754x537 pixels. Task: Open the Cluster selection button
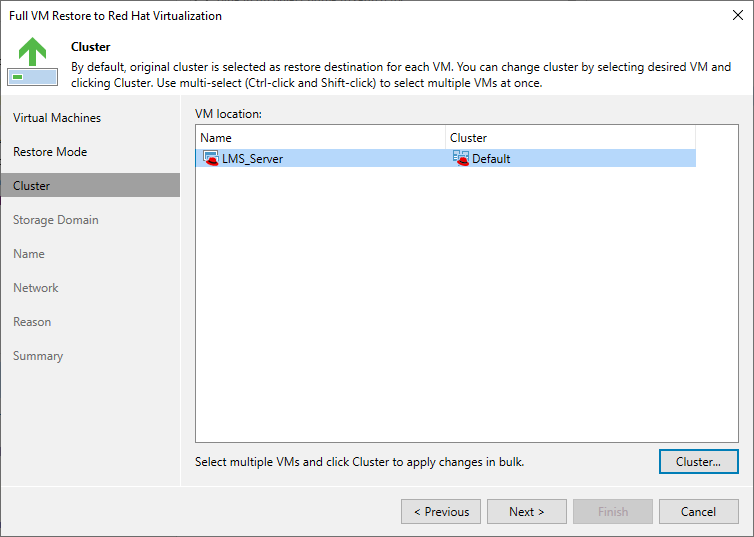[x=698, y=462]
